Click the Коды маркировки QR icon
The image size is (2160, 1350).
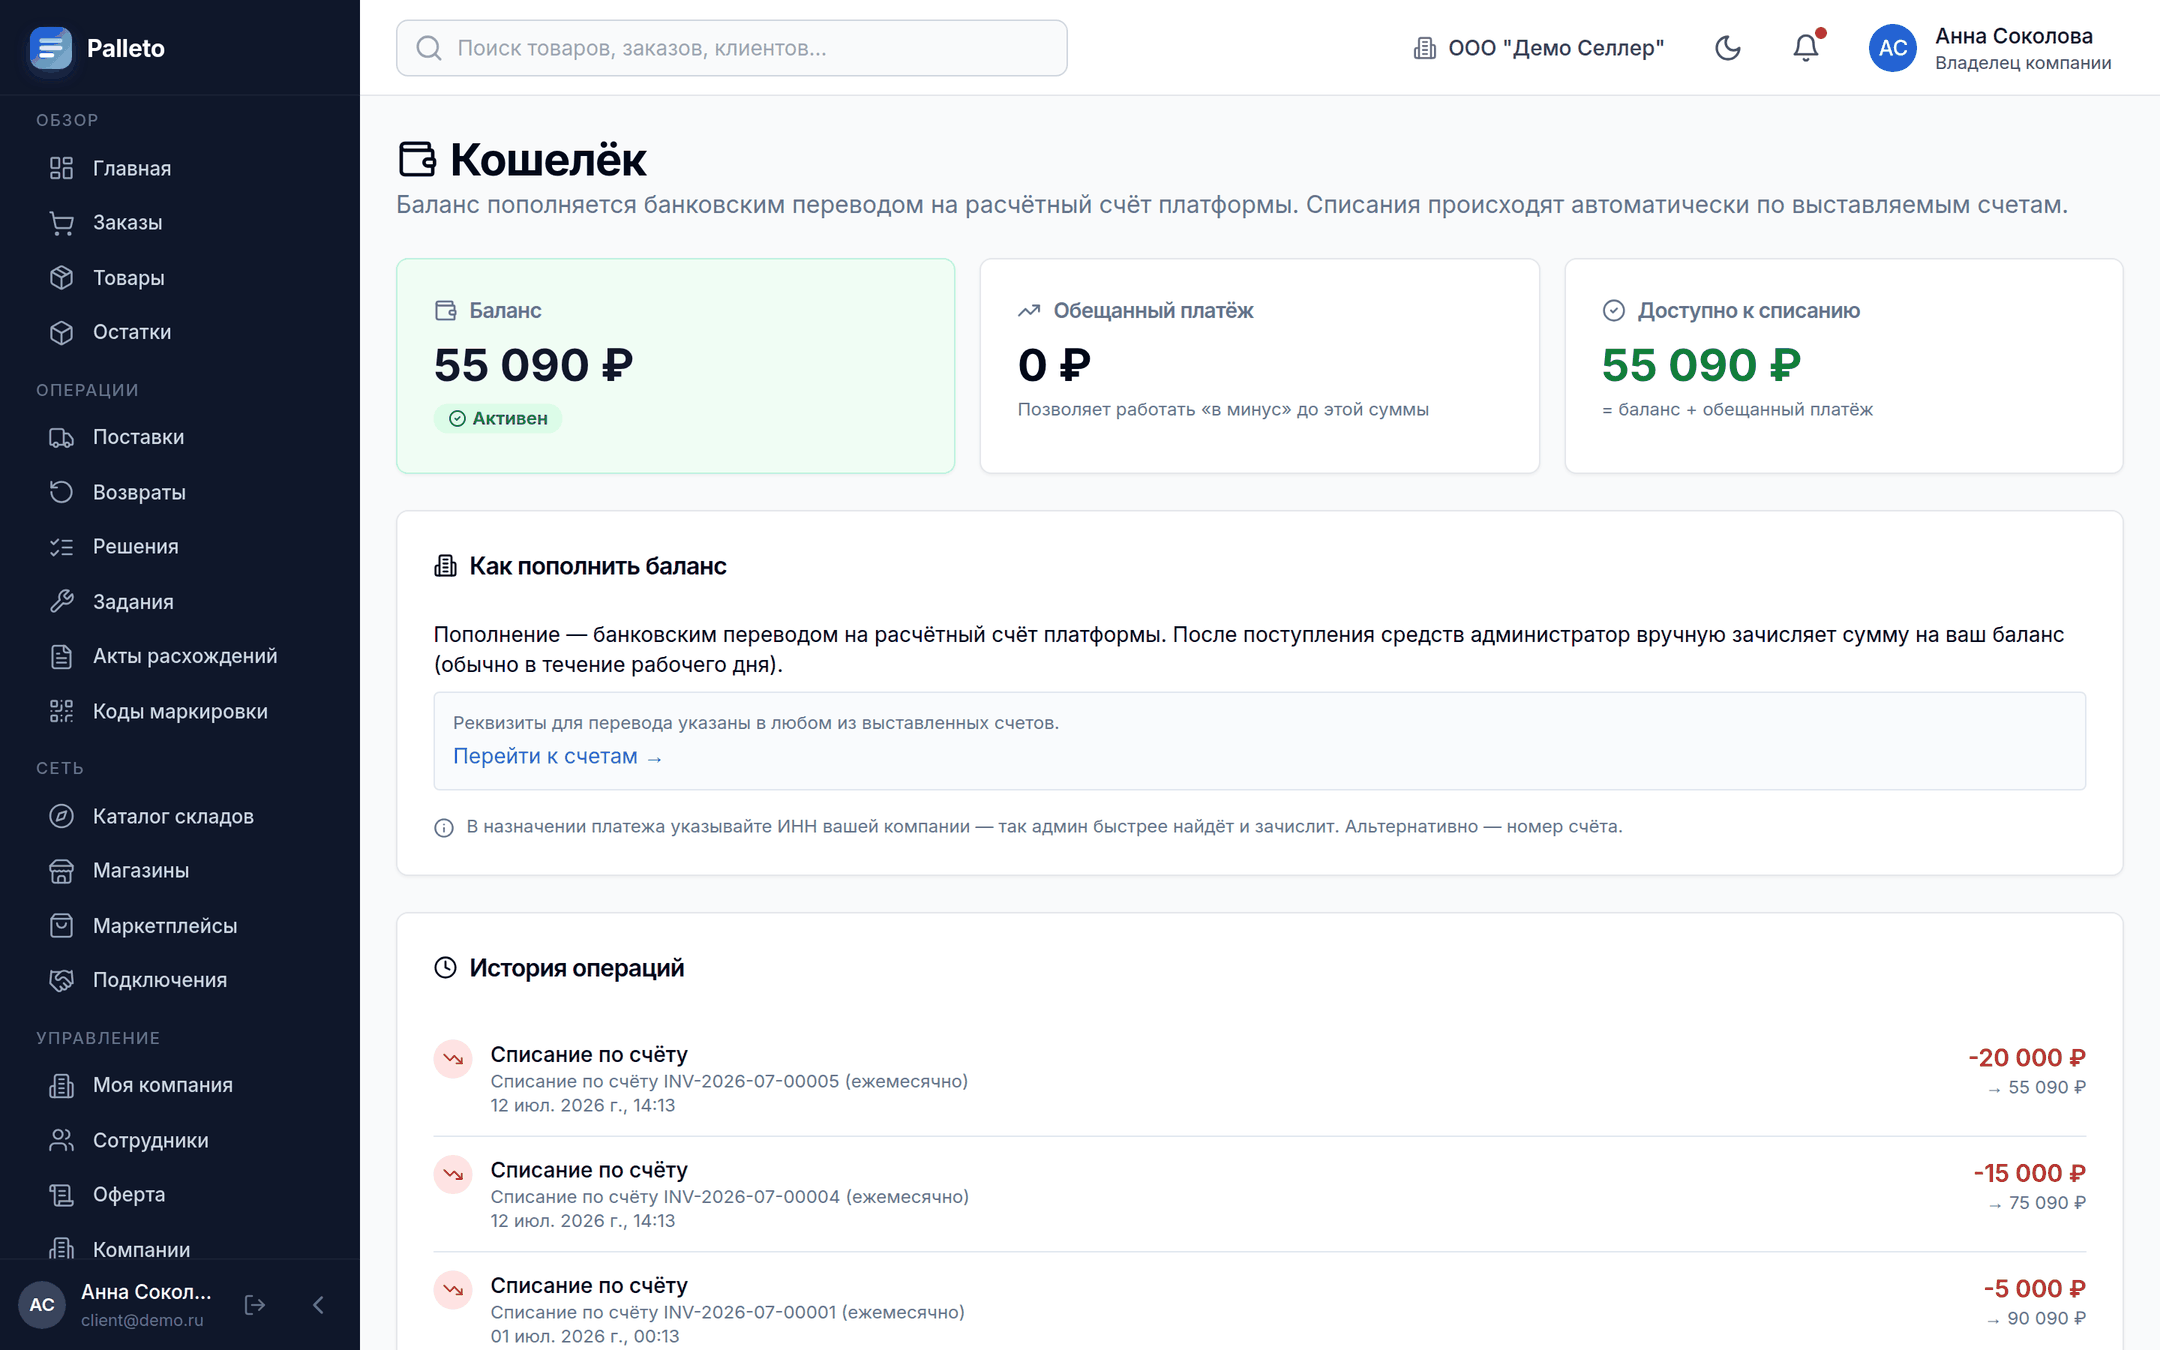[62, 711]
